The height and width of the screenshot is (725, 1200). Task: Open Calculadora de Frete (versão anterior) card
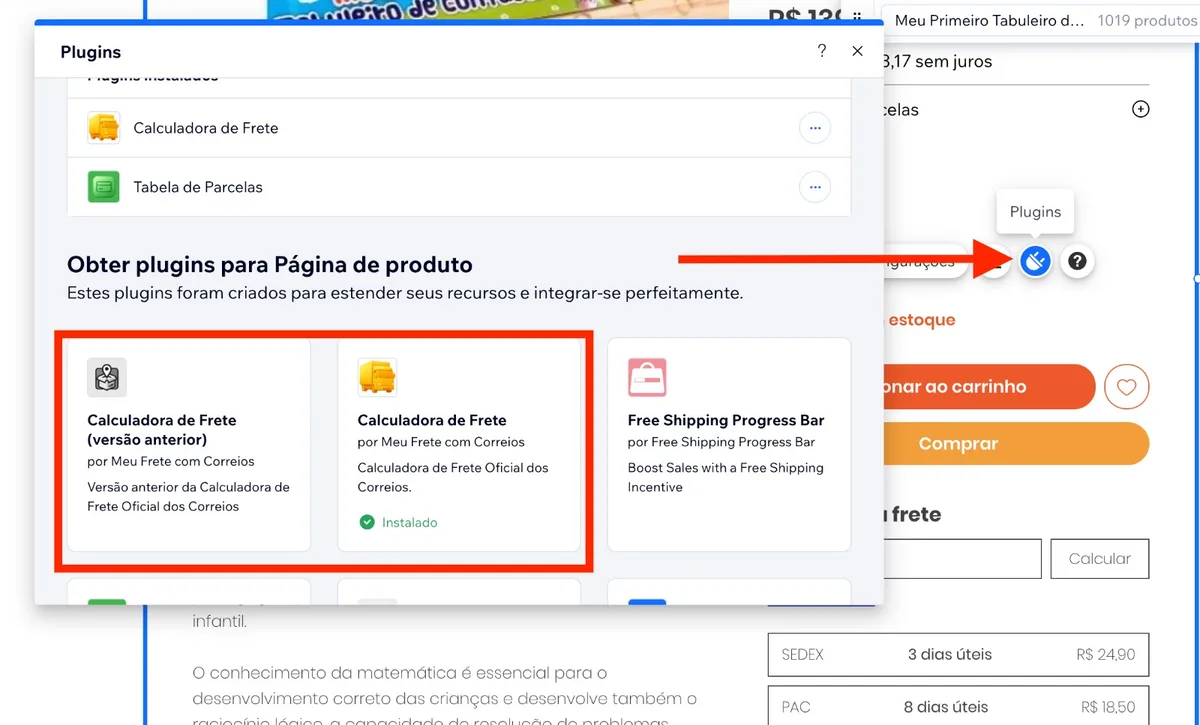(189, 445)
